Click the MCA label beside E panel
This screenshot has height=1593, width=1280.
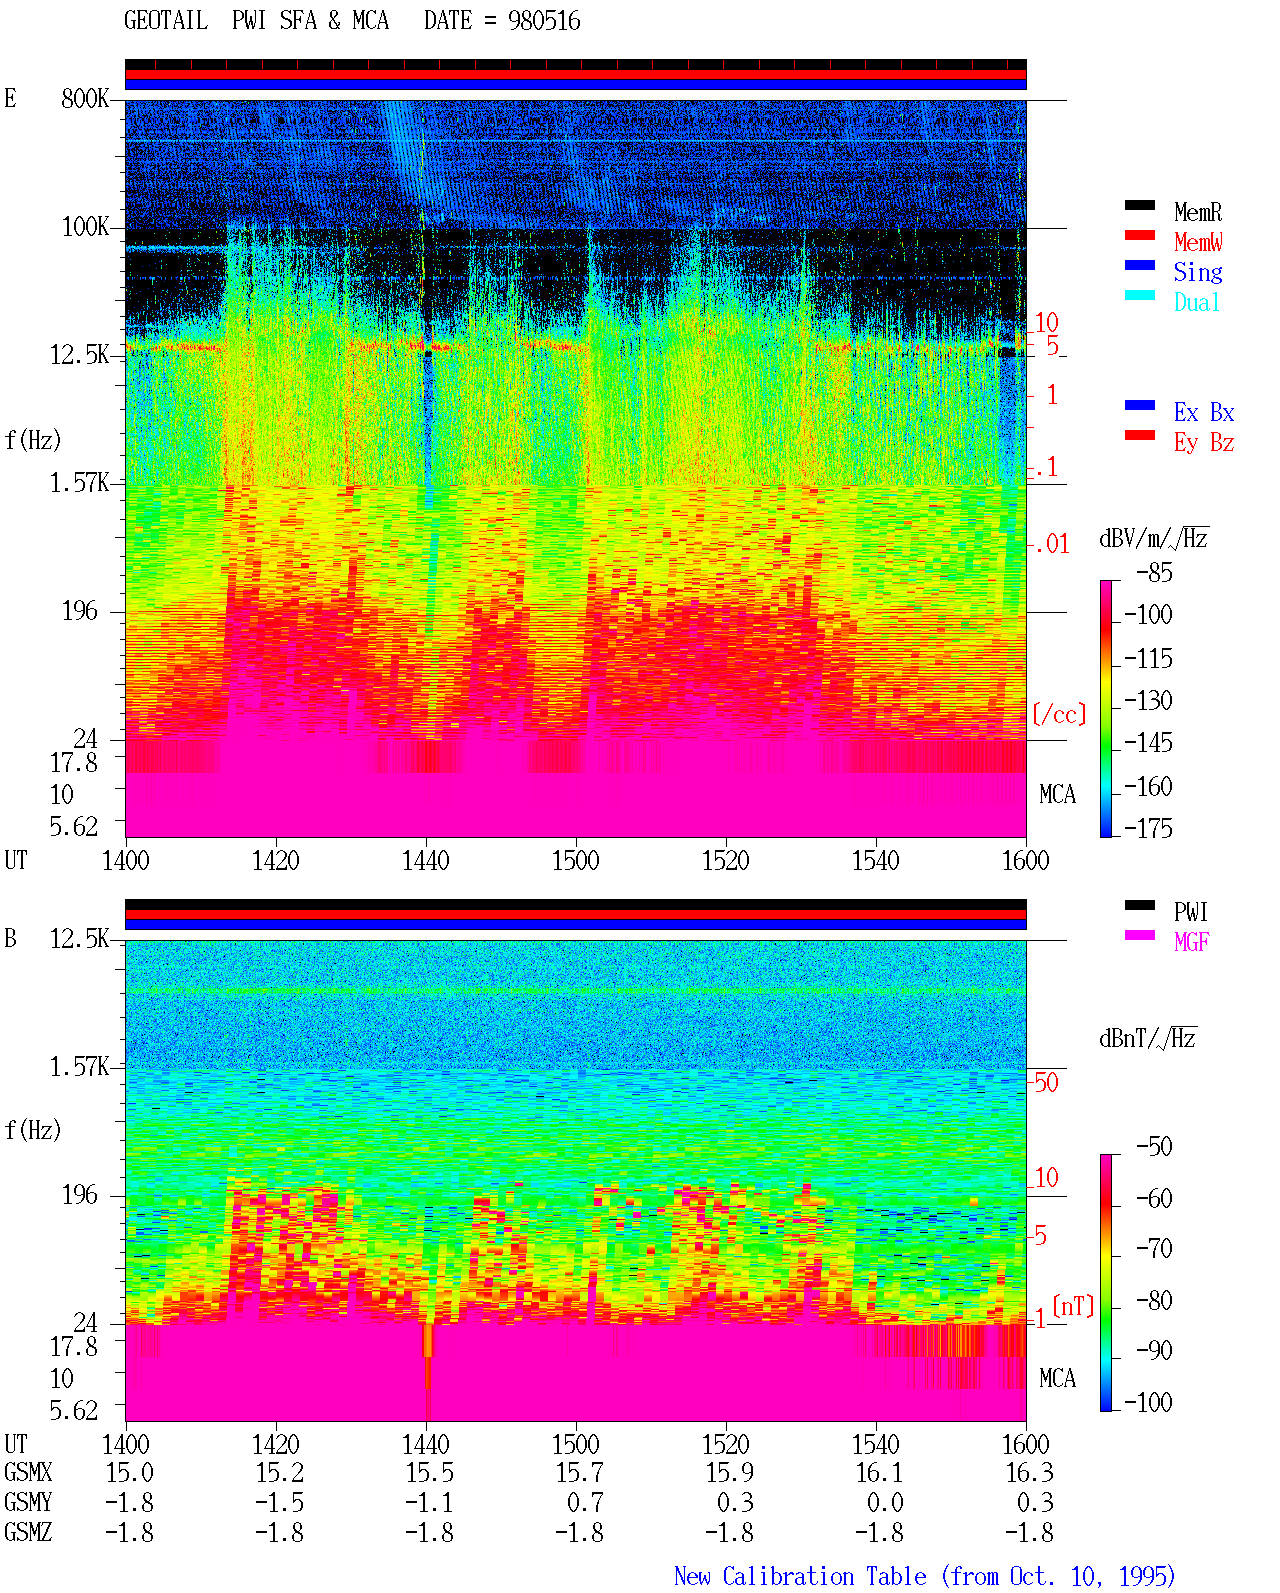click(1057, 795)
